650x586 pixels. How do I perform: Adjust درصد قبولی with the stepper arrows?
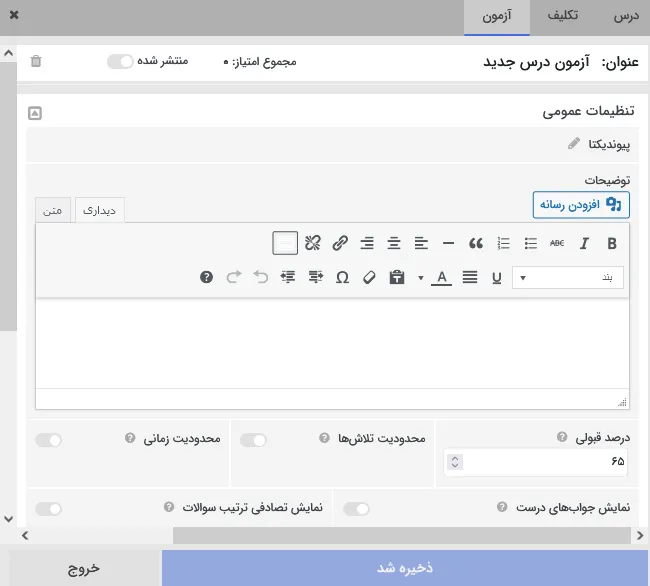[455, 462]
